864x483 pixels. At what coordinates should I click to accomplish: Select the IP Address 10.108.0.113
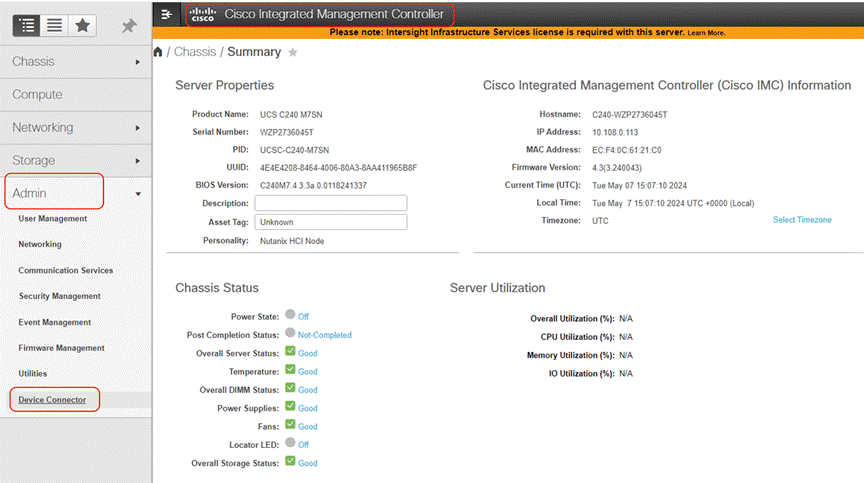[615, 132]
